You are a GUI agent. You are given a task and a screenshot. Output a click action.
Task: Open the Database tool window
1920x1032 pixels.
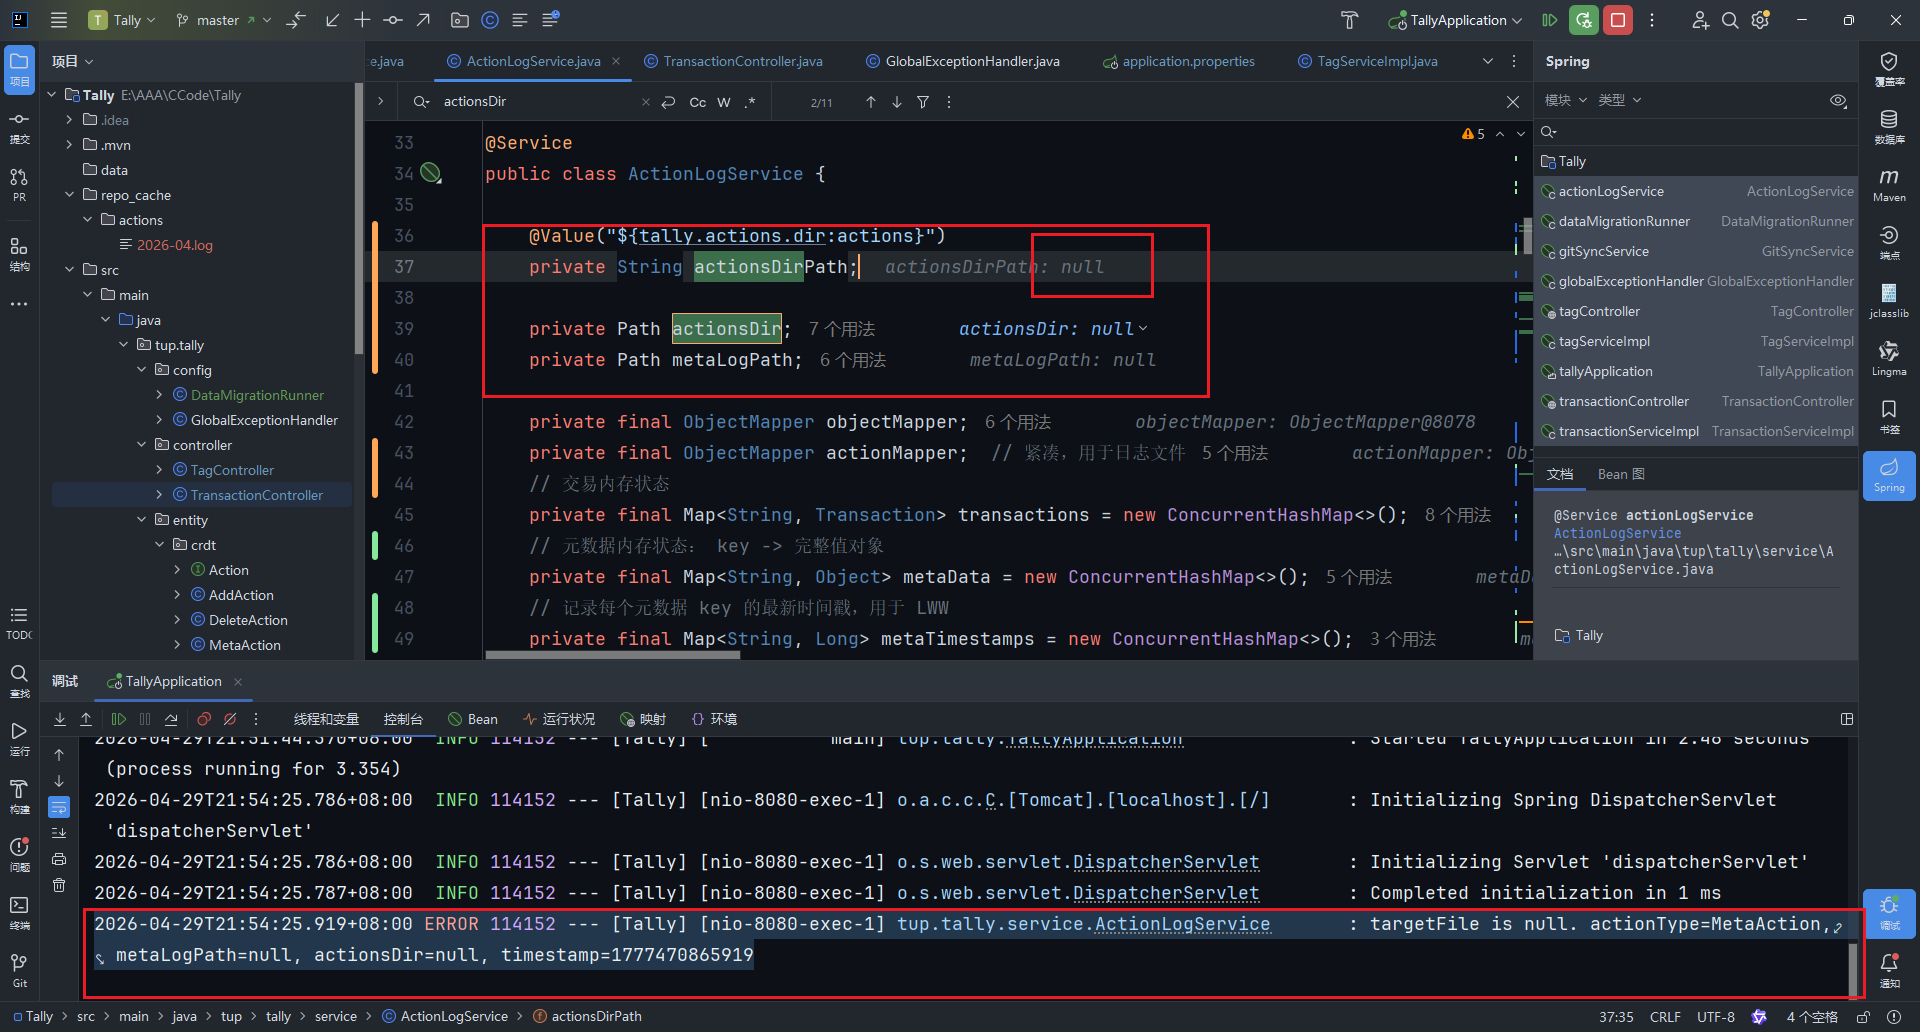click(x=1889, y=128)
